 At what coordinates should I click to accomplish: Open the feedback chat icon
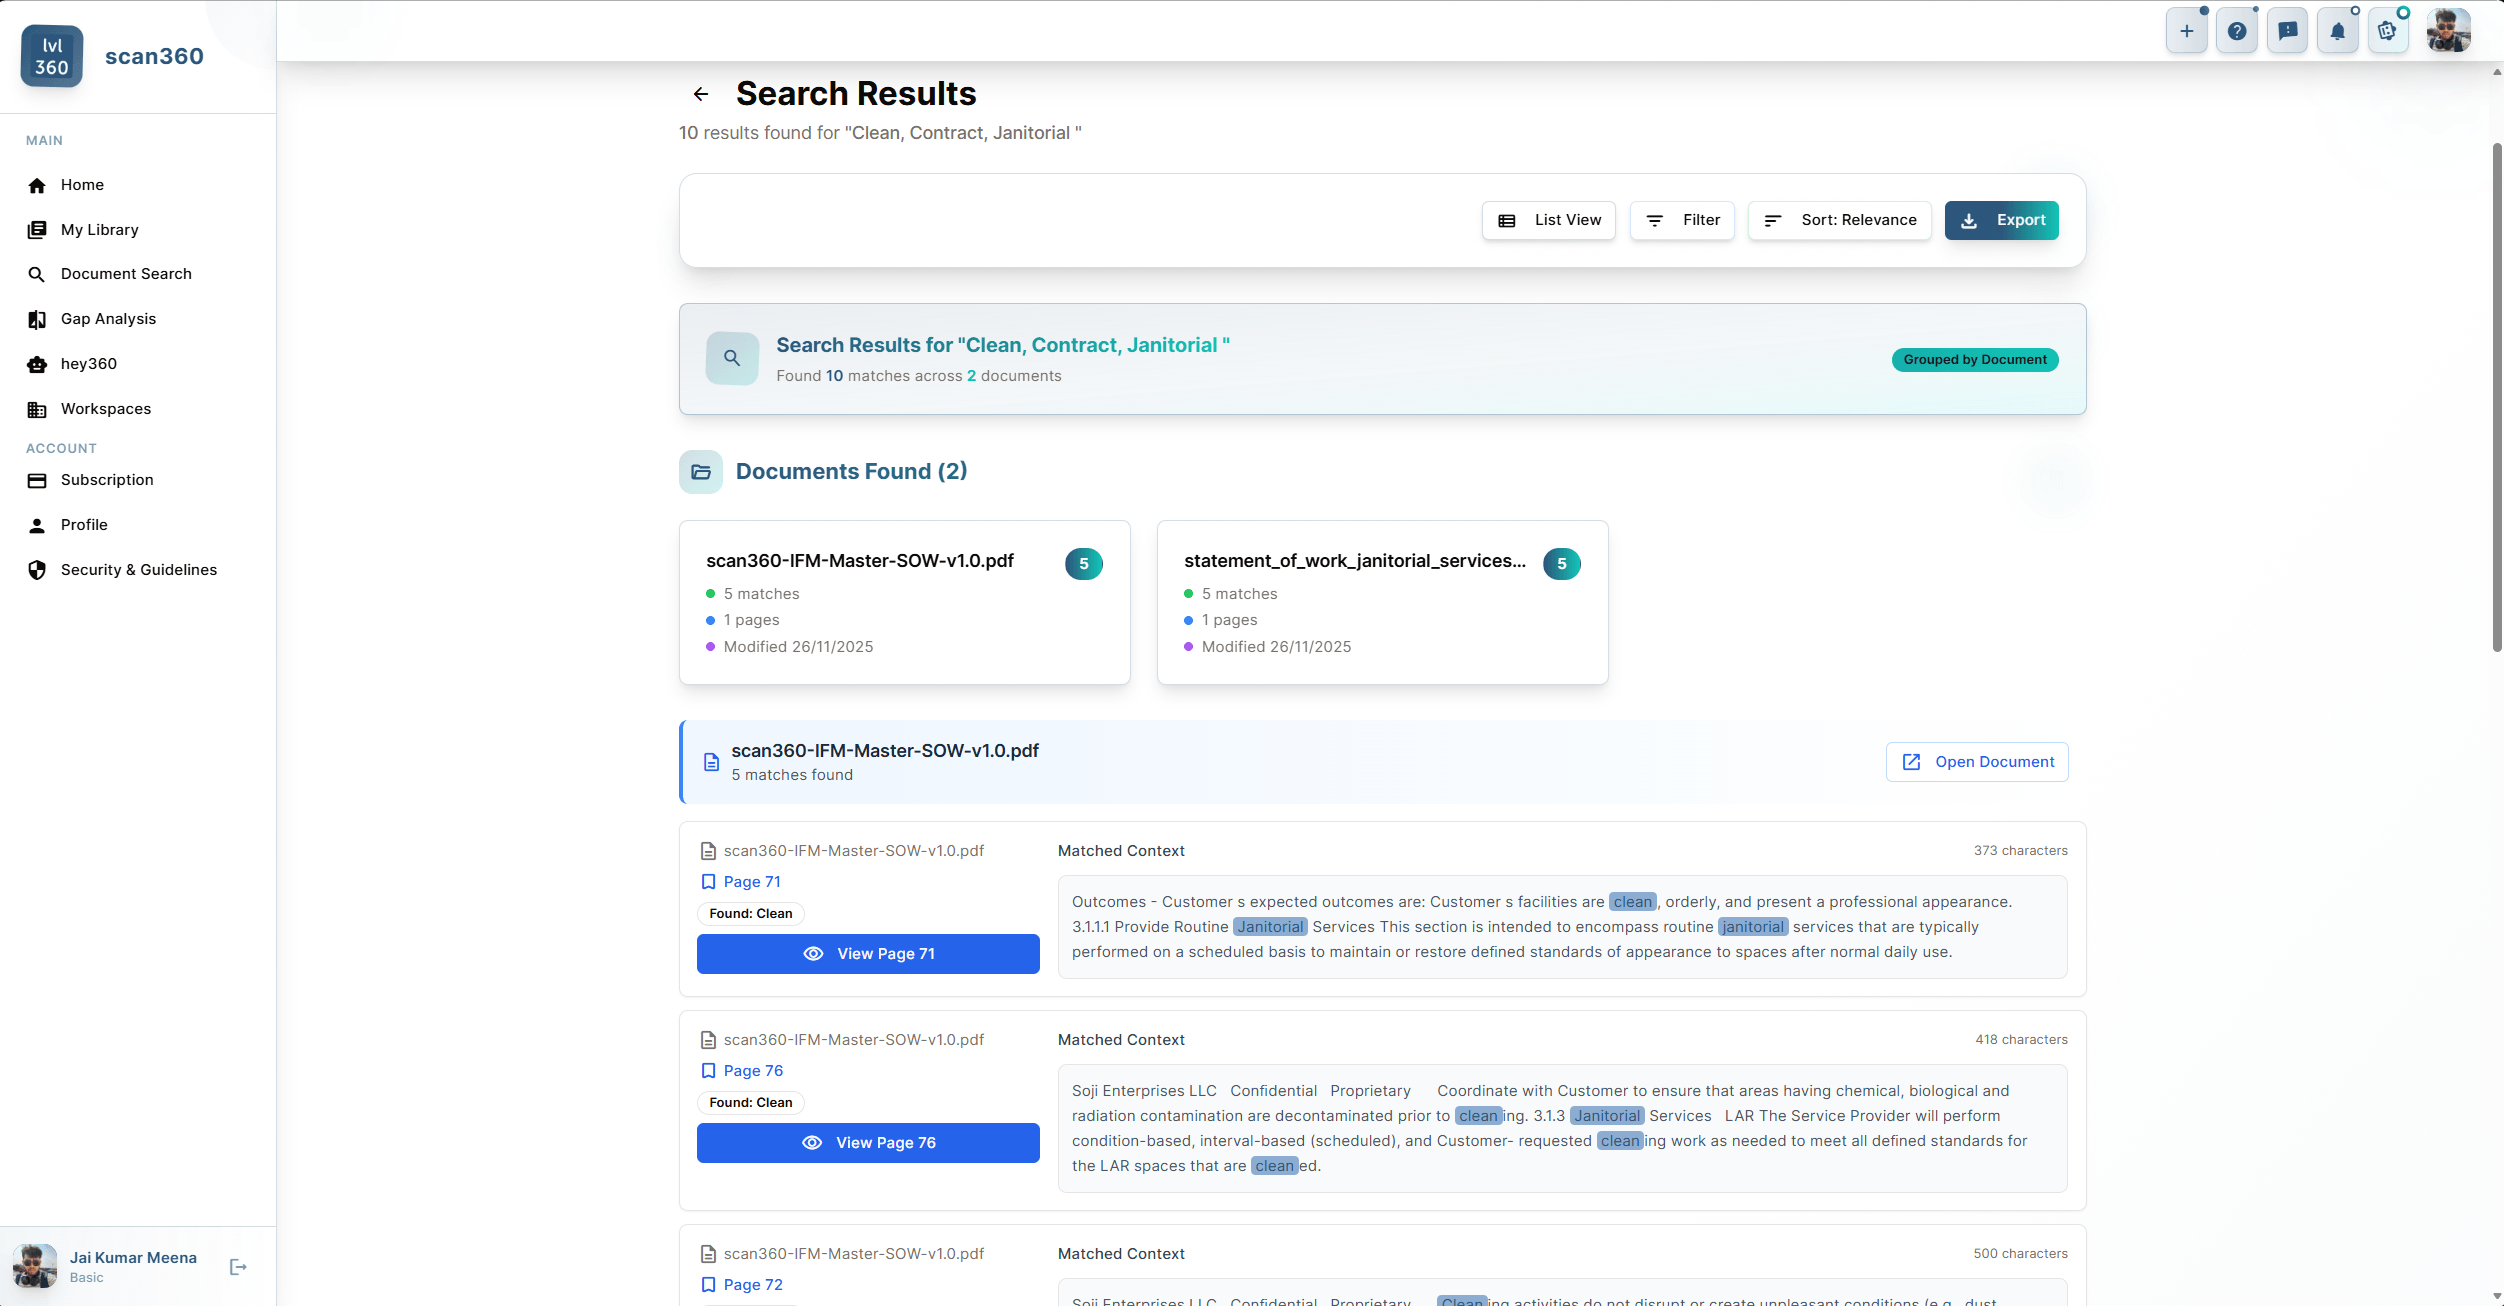point(2288,30)
